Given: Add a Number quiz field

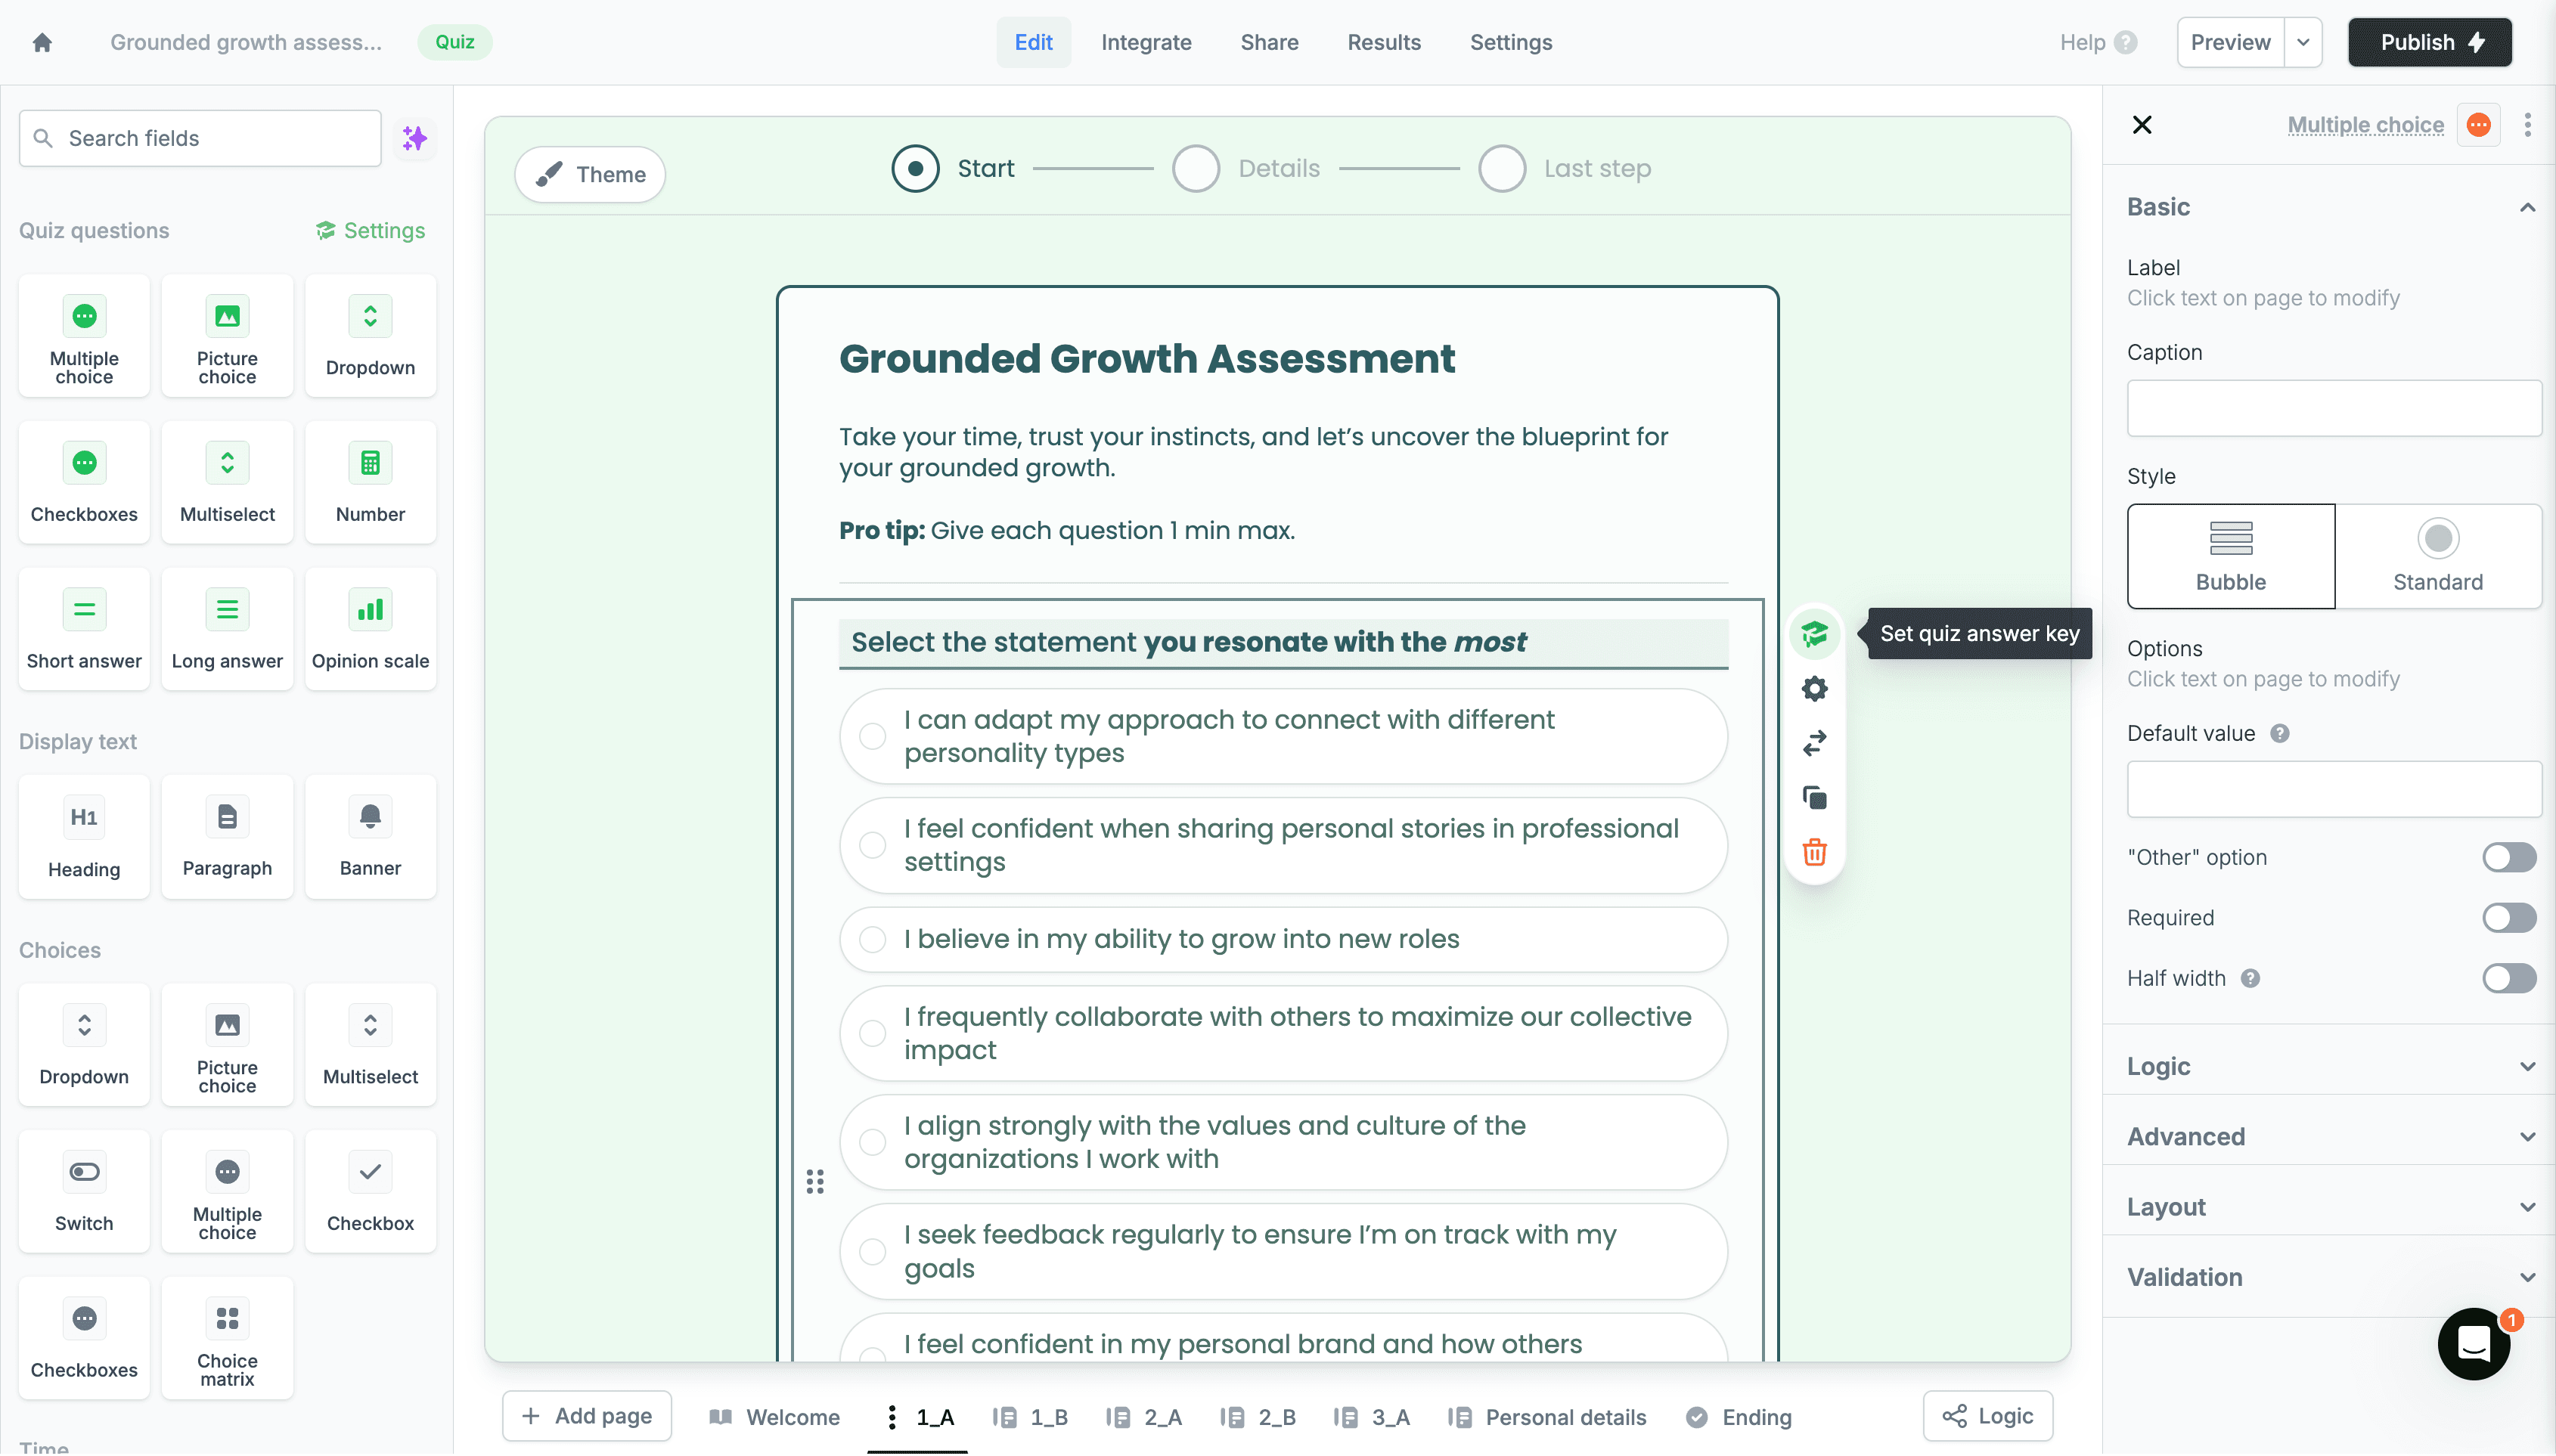Looking at the screenshot, I should coord(370,483).
